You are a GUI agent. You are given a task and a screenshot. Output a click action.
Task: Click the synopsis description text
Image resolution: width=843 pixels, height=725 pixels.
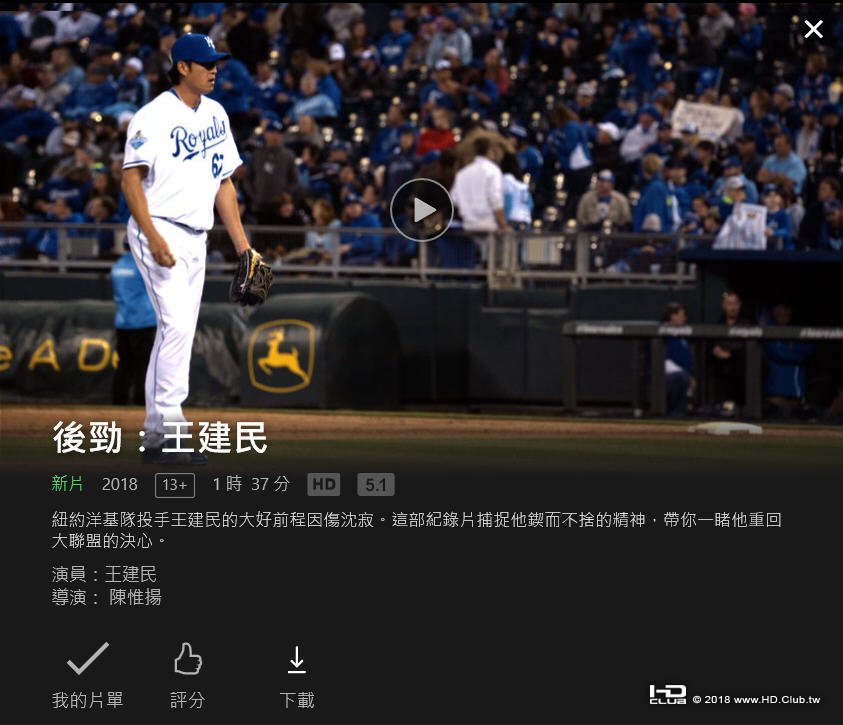pos(417,530)
